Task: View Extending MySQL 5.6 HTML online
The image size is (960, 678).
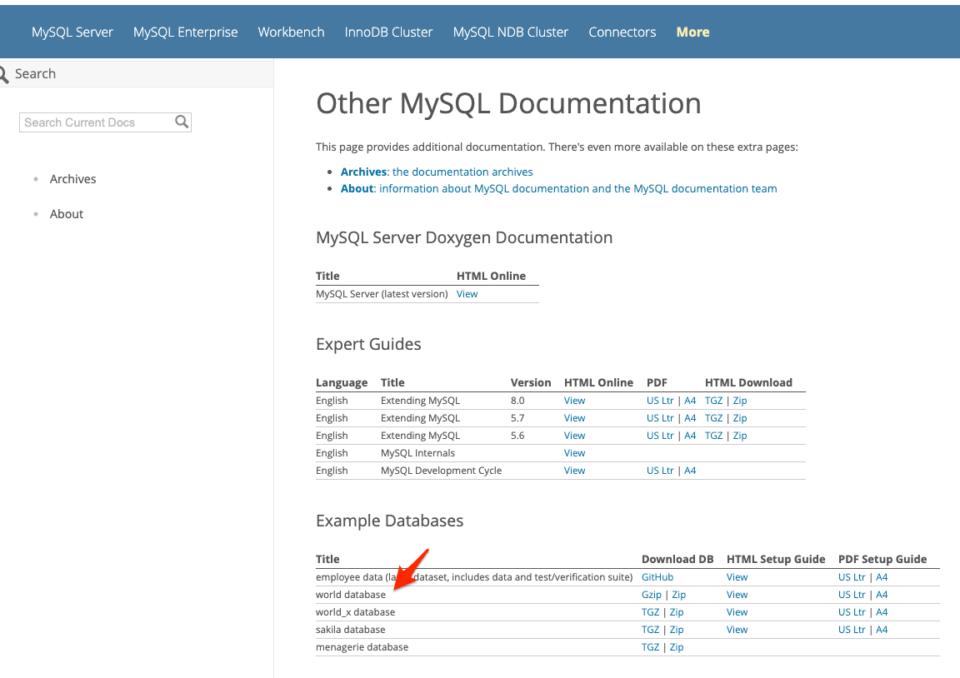Action: click(574, 435)
